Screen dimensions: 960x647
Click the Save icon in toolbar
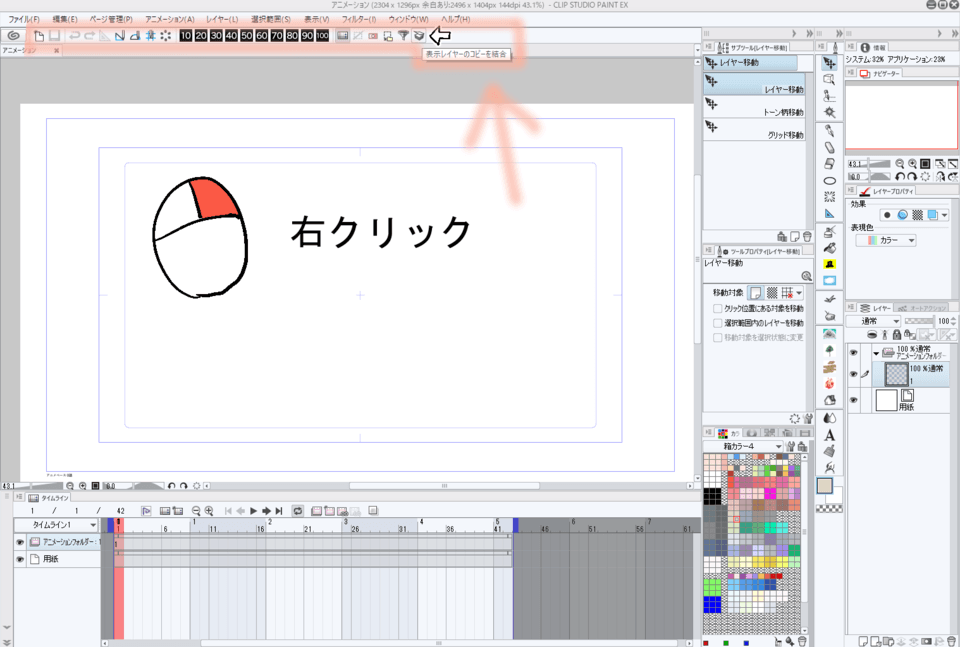coord(54,36)
